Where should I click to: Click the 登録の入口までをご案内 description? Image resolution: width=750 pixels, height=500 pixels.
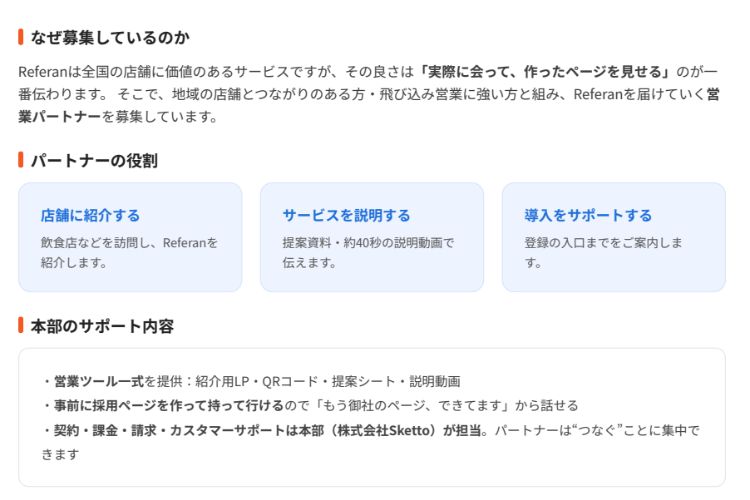[x=604, y=253]
